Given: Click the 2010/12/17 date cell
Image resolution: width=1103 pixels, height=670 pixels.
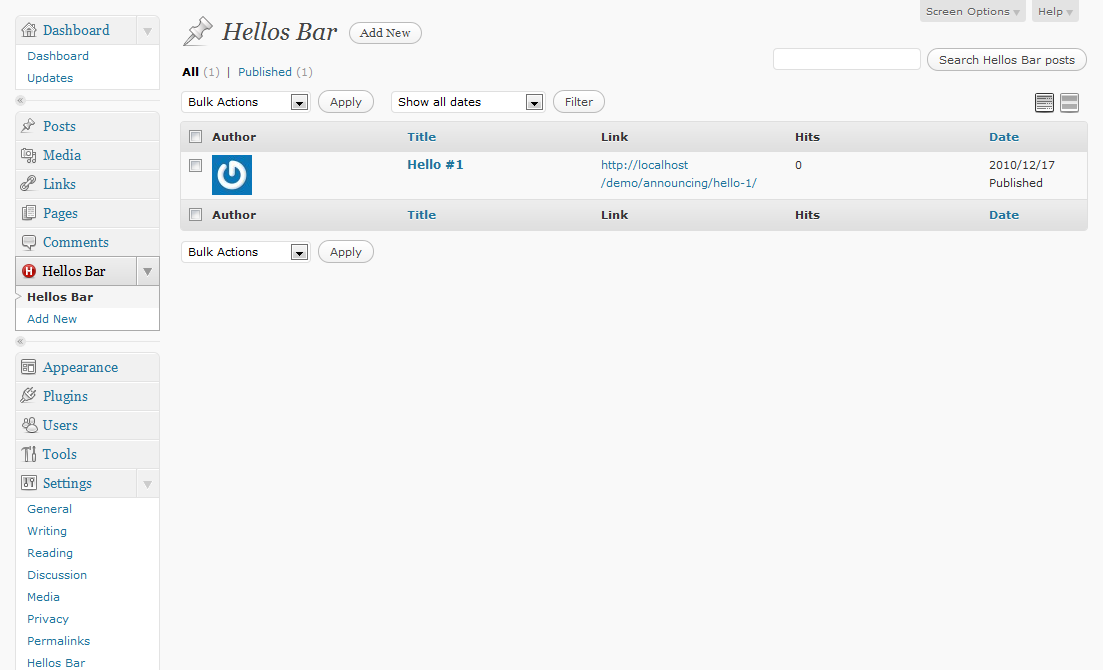Looking at the screenshot, I should (x=1021, y=165).
